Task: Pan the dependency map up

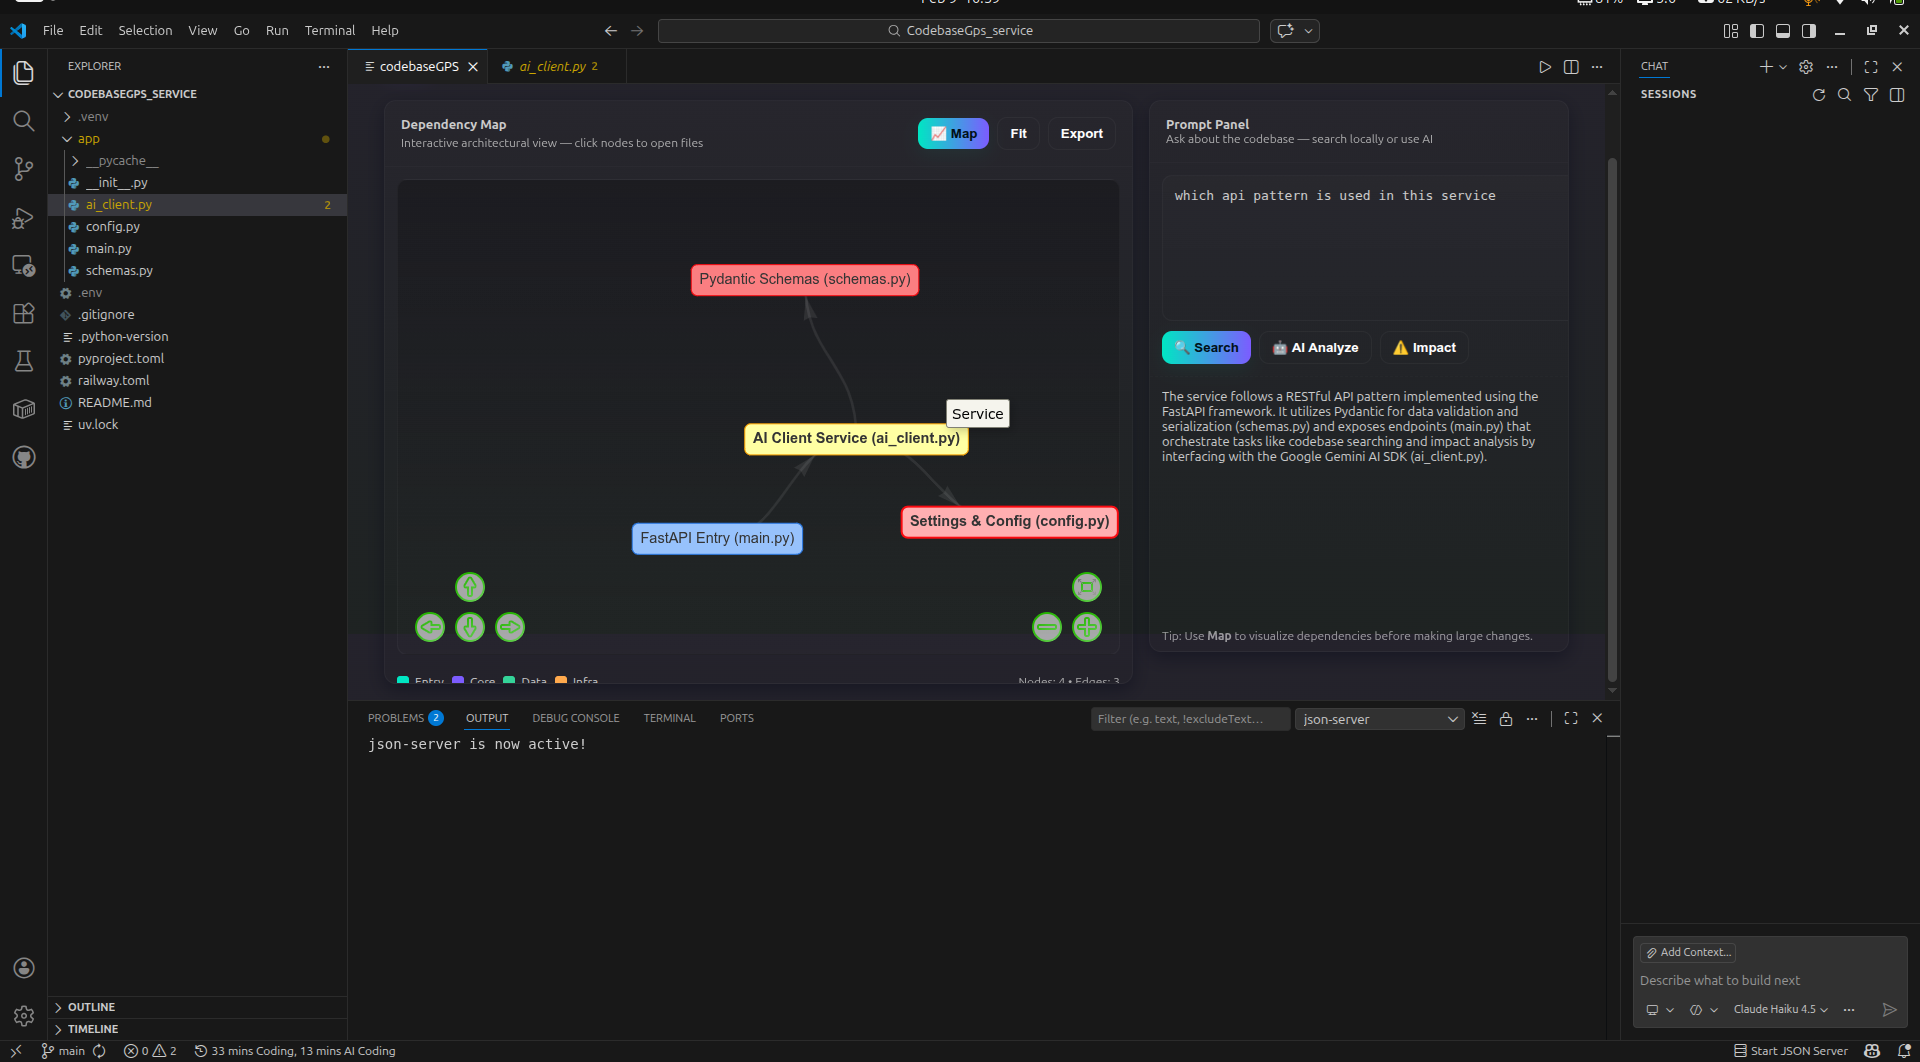Action: tap(470, 587)
